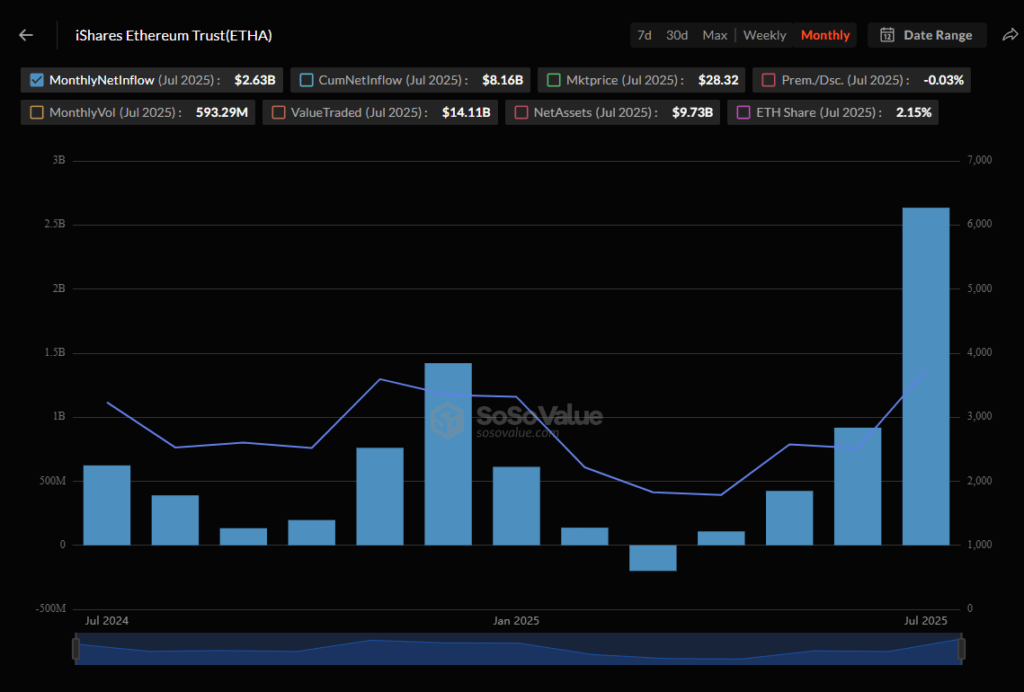
Task: Enable the NetAssets series checkbox
Action: click(521, 112)
